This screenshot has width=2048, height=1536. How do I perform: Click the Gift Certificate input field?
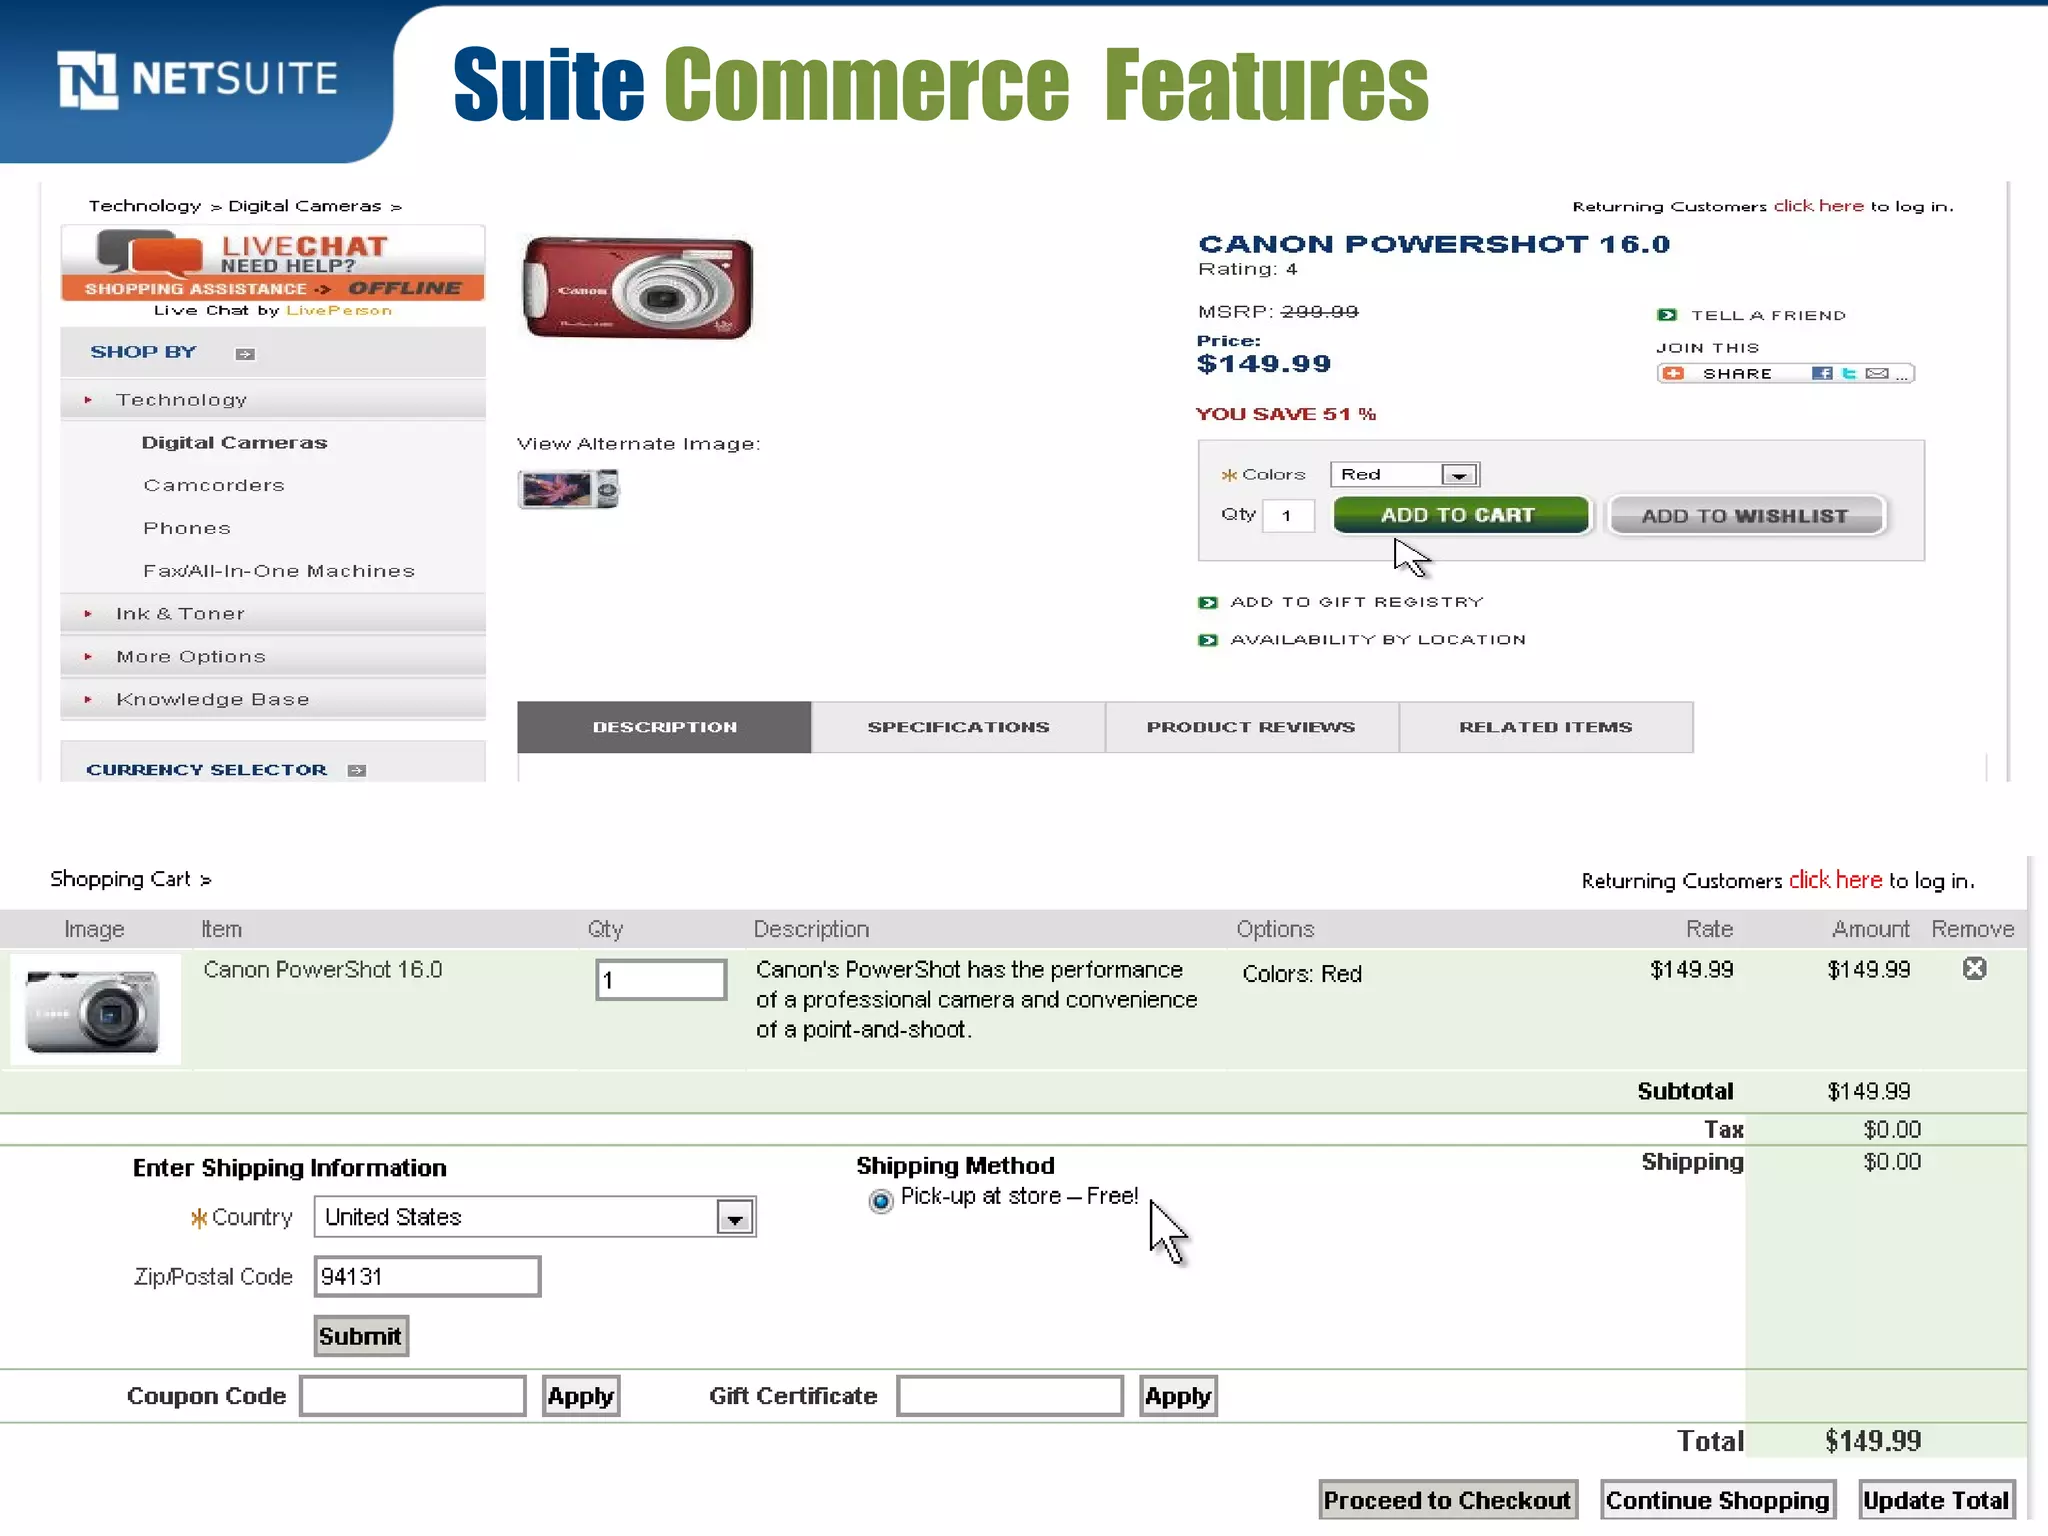click(1010, 1396)
